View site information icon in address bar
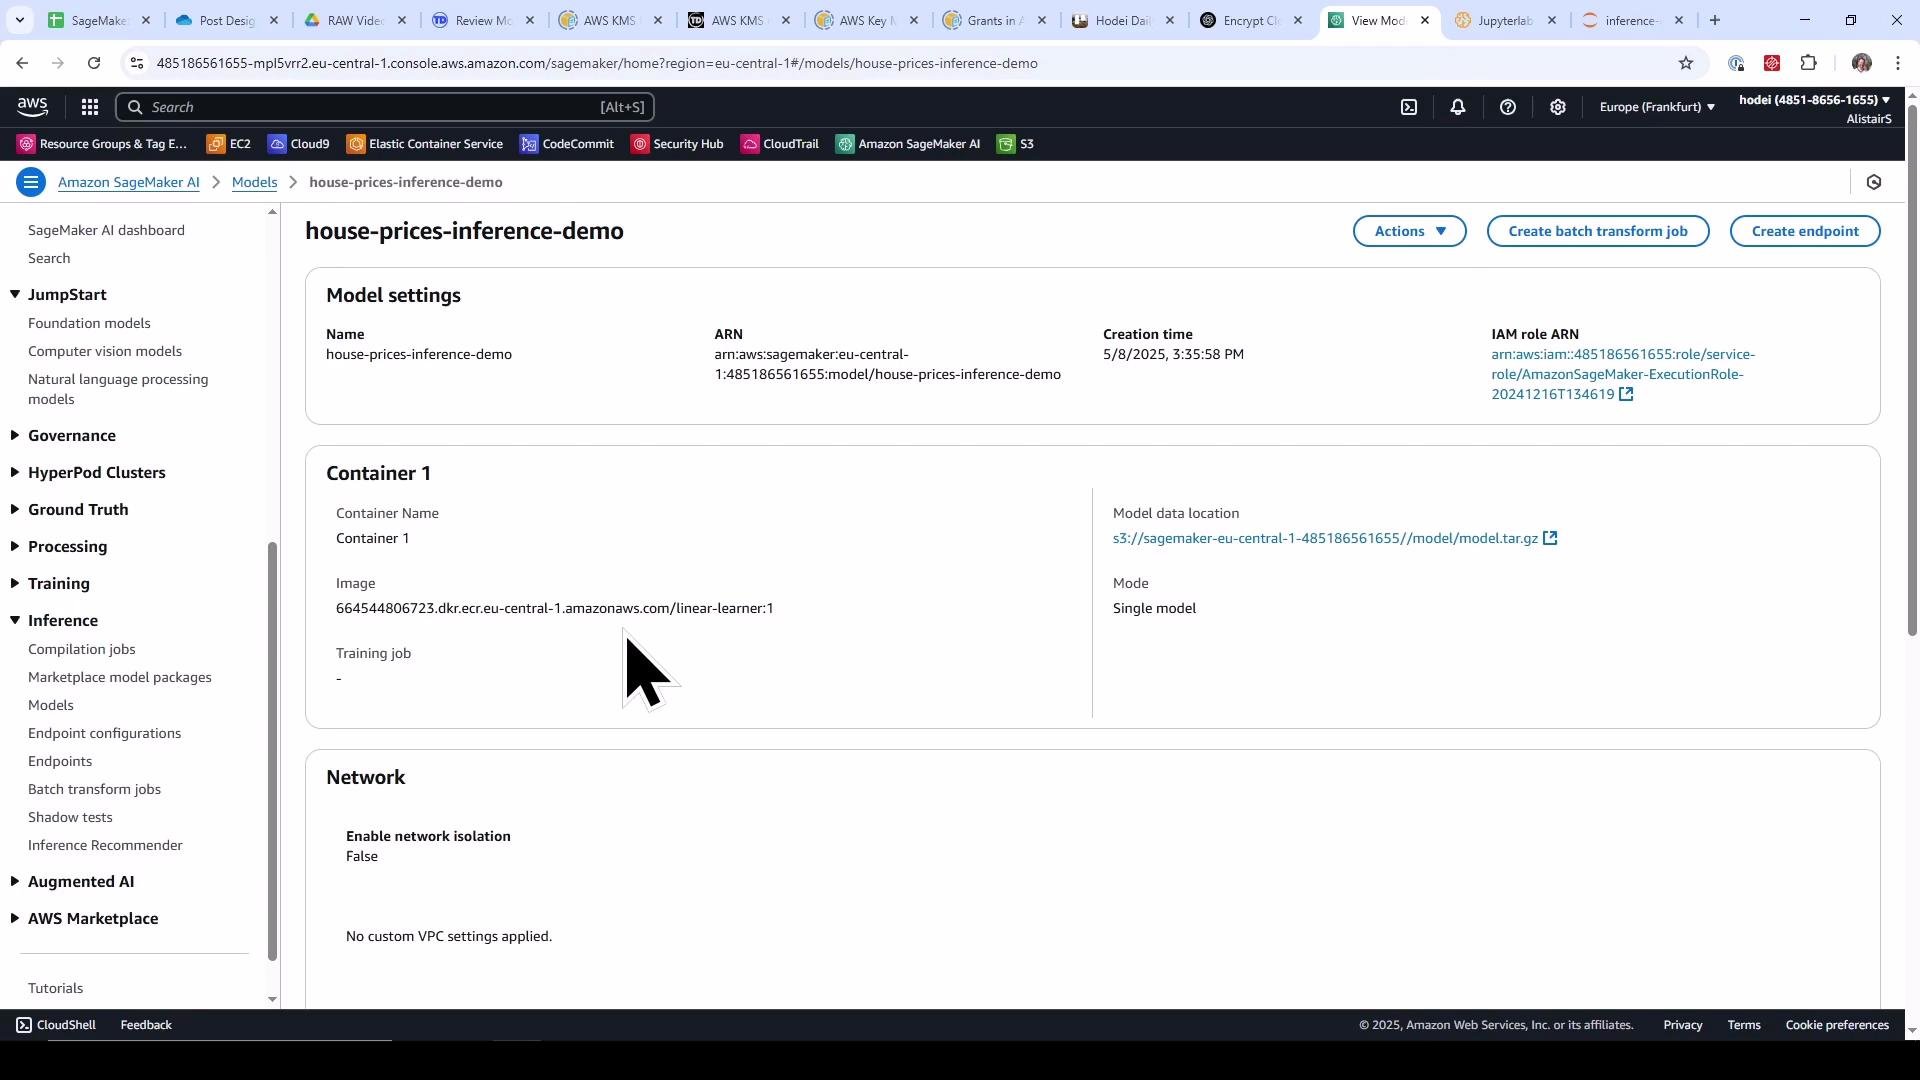This screenshot has width=1920, height=1080. pyautogui.click(x=137, y=63)
